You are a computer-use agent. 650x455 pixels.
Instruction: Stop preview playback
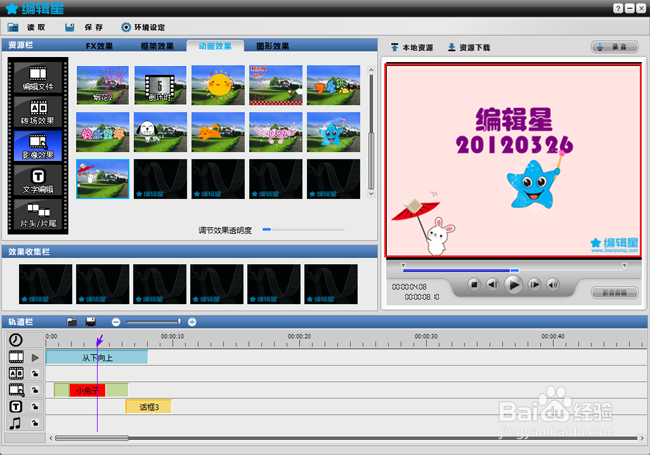[474, 284]
